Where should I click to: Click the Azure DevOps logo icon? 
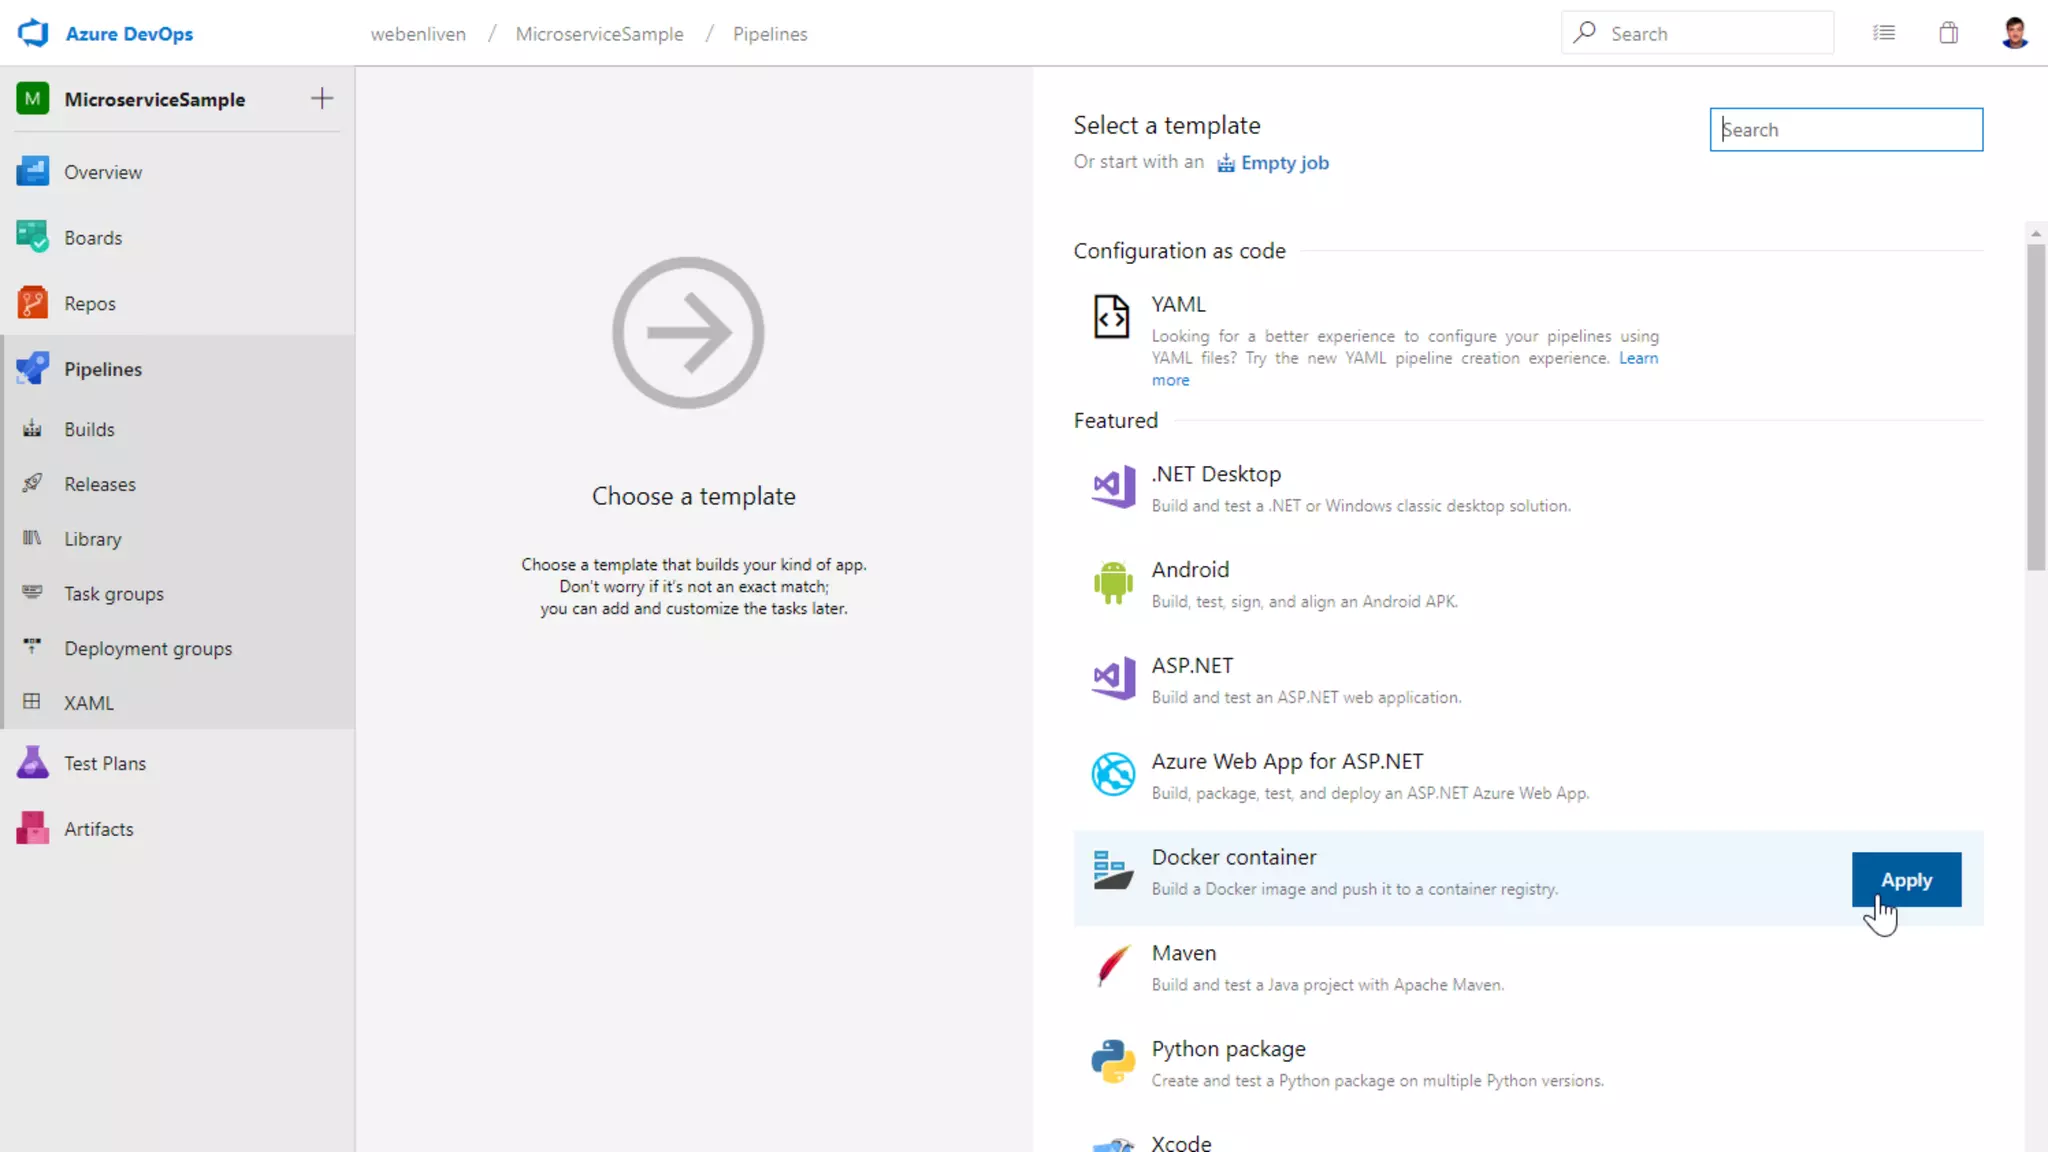[x=33, y=33]
